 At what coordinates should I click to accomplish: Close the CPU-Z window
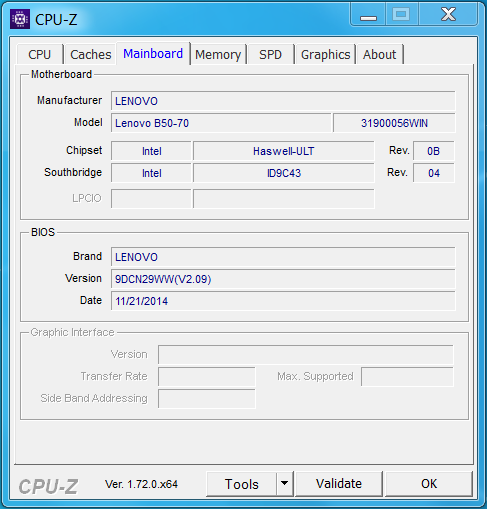[x=448, y=14]
